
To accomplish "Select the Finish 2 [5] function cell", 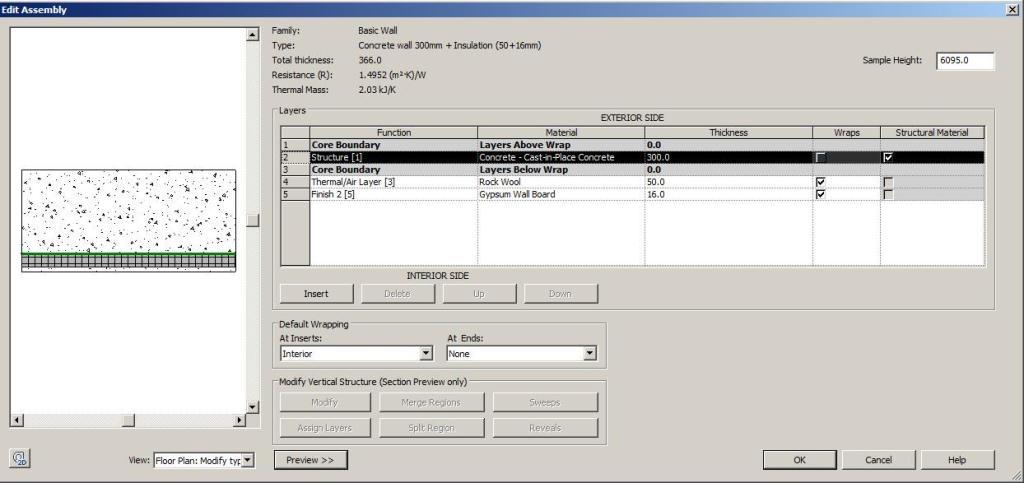I will point(394,195).
